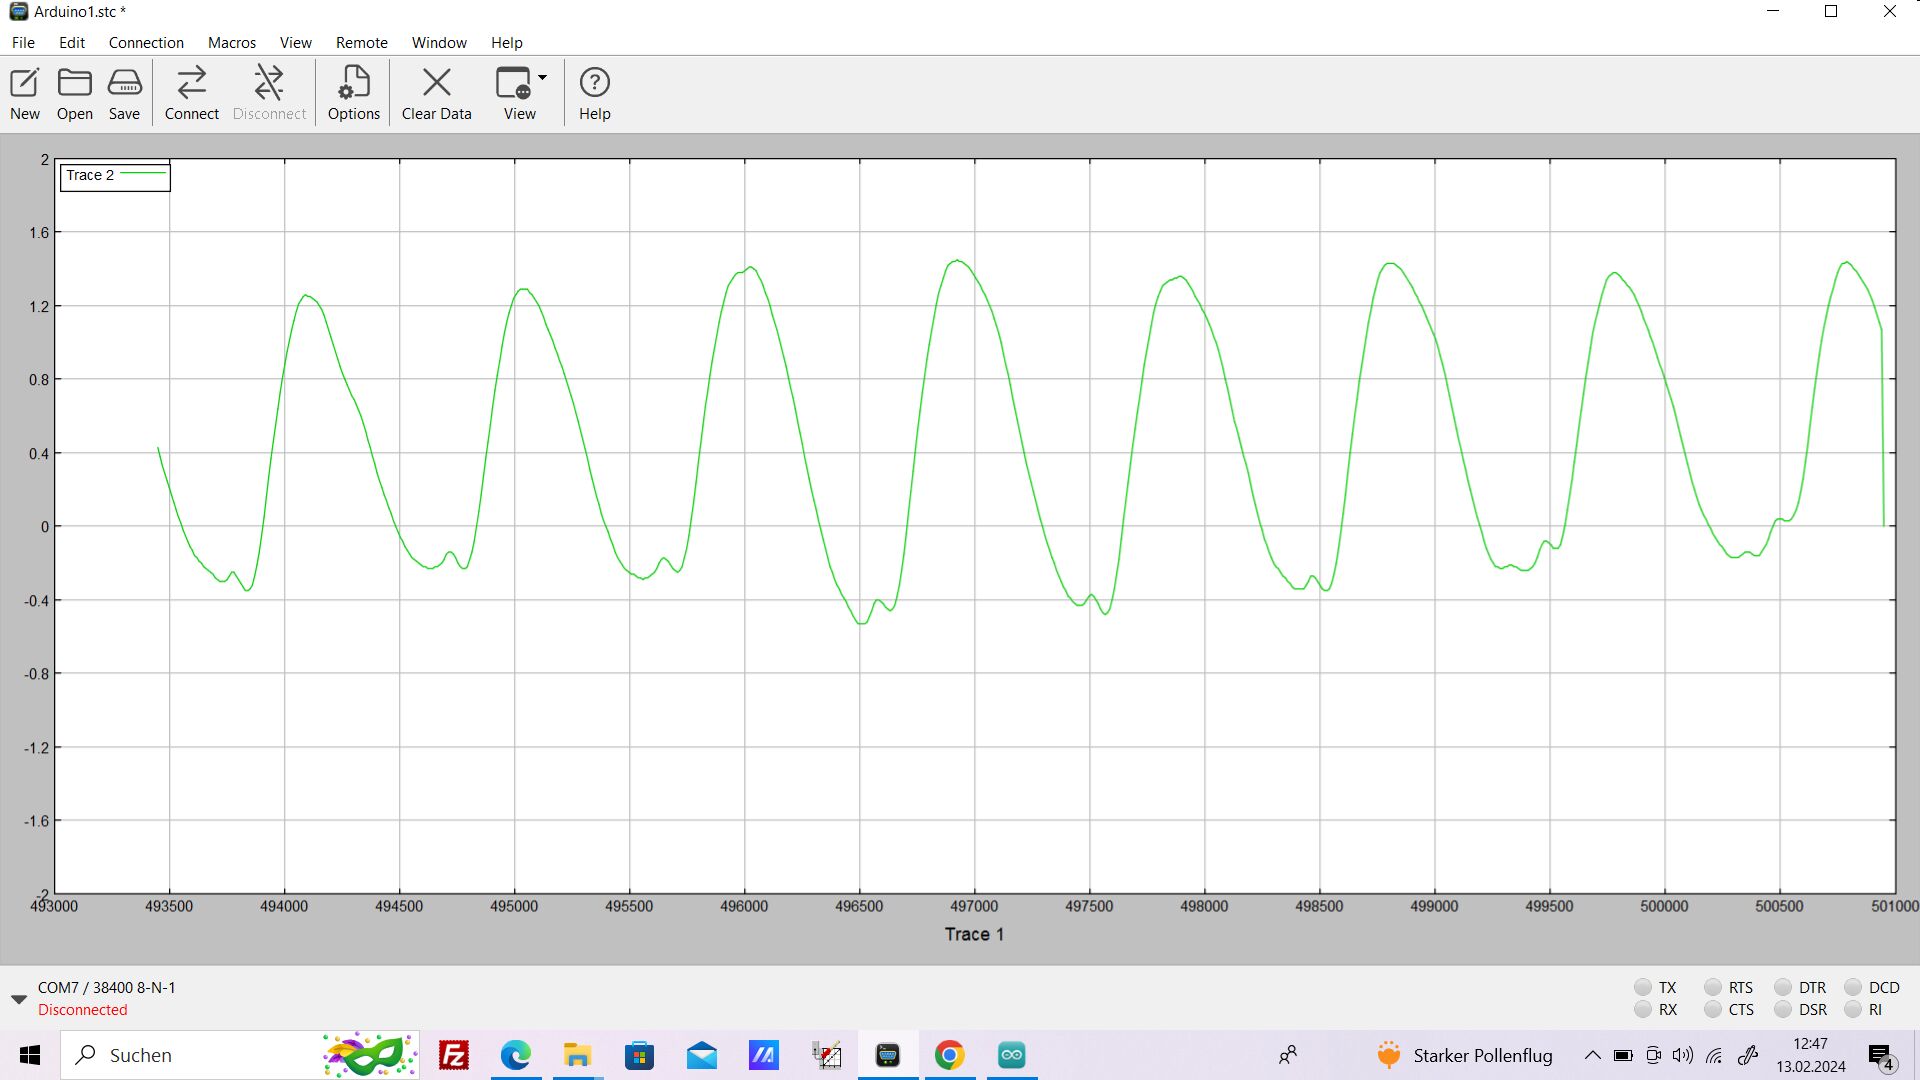Click the View toolbar icon
The height and width of the screenshot is (1080, 1920).
click(x=514, y=84)
